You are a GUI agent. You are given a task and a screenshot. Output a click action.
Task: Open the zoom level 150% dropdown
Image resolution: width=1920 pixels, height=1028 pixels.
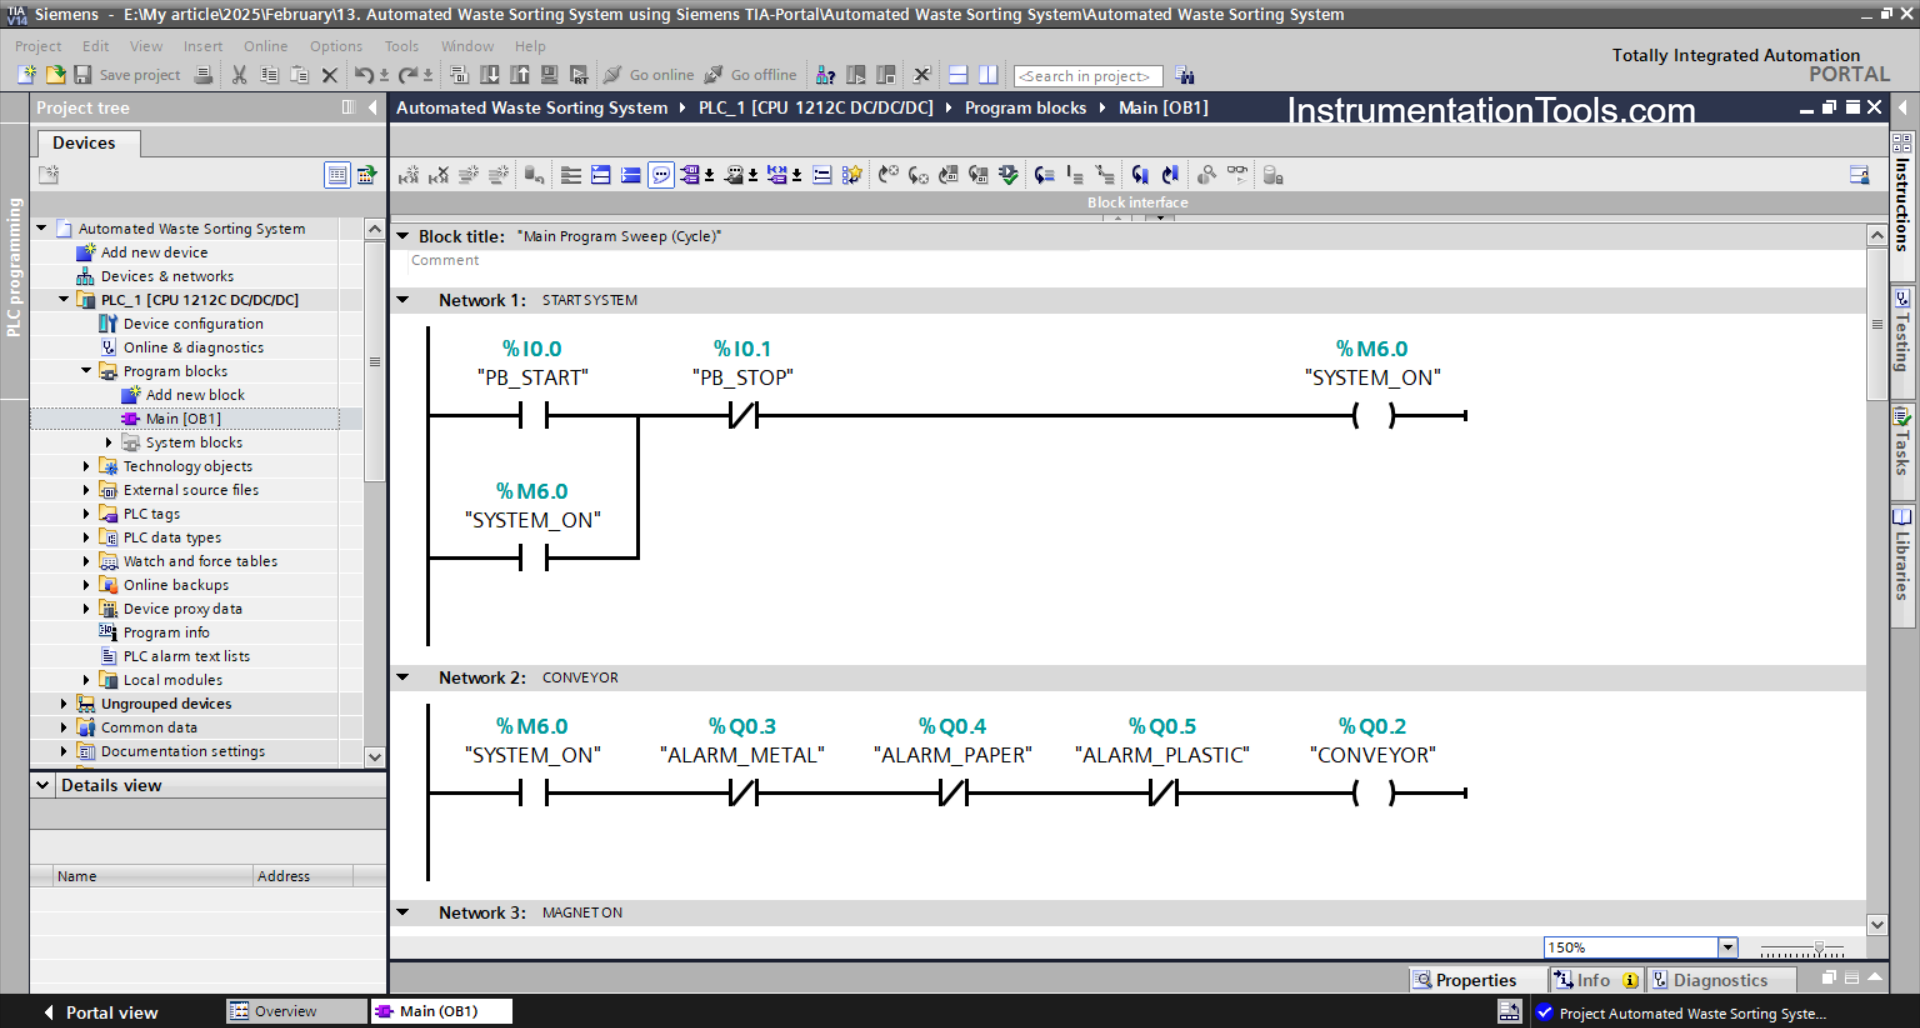click(1727, 947)
